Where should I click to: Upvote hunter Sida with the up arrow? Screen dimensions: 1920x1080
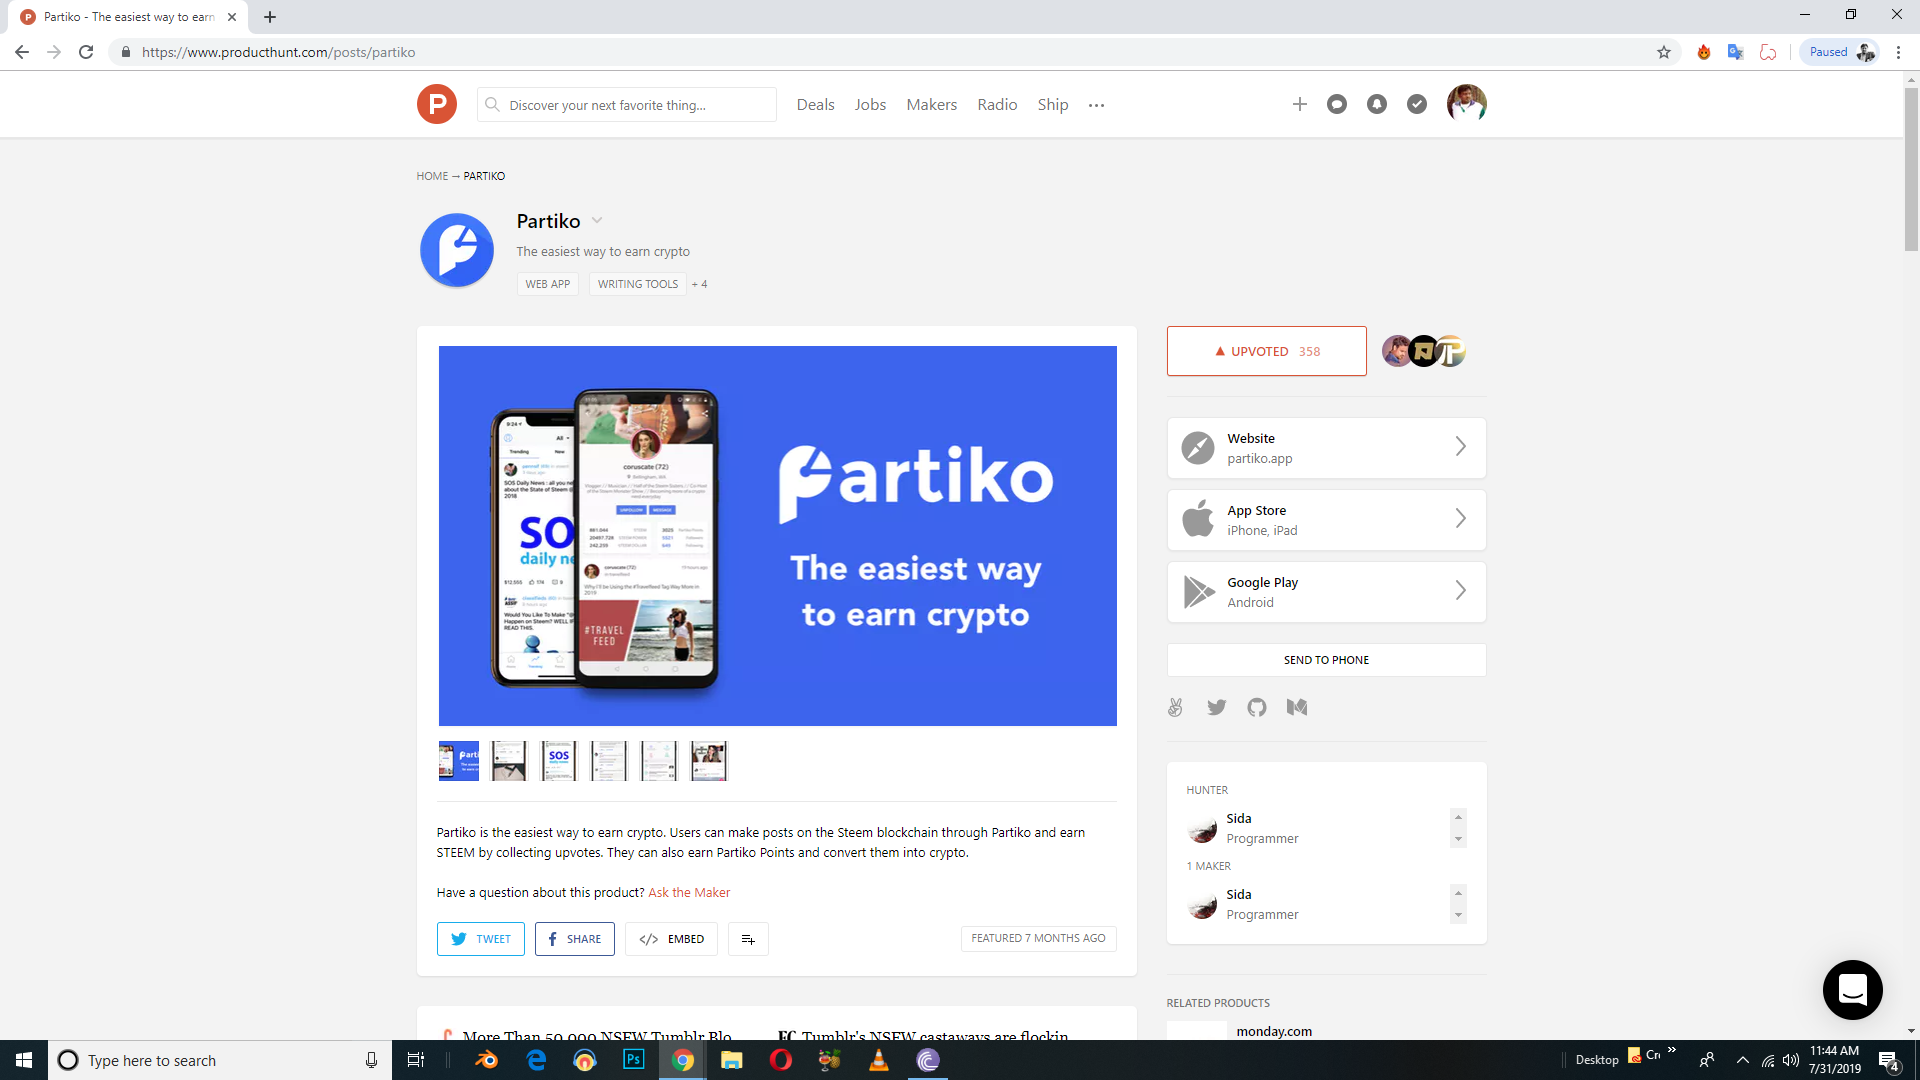(1458, 816)
